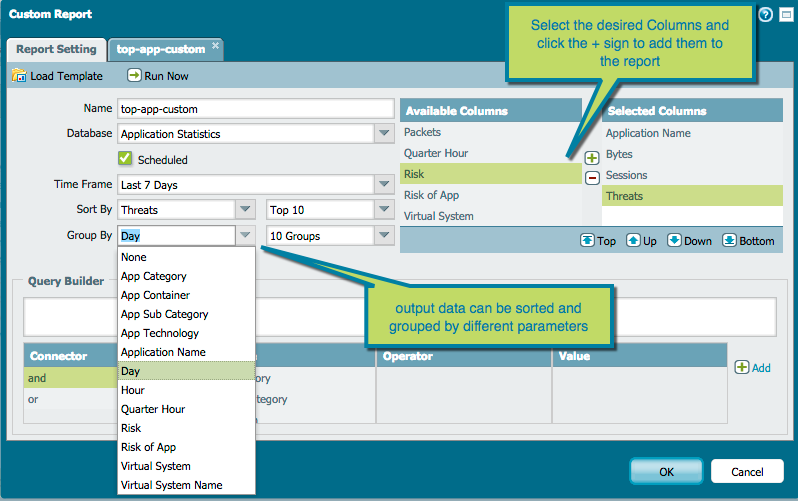Click the Run Now label
The height and width of the screenshot is (501, 798).
pos(166,76)
